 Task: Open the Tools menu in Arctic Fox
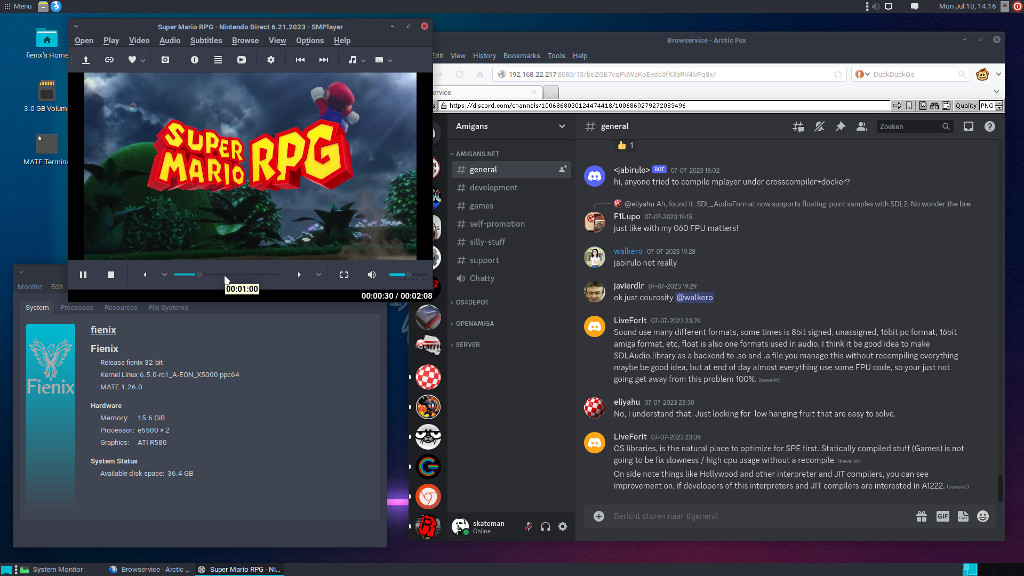tap(556, 56)
